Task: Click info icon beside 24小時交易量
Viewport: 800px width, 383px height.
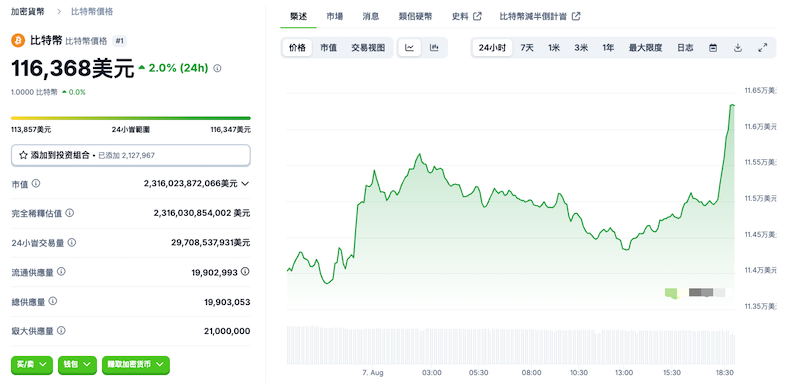Action: (72, 242)
